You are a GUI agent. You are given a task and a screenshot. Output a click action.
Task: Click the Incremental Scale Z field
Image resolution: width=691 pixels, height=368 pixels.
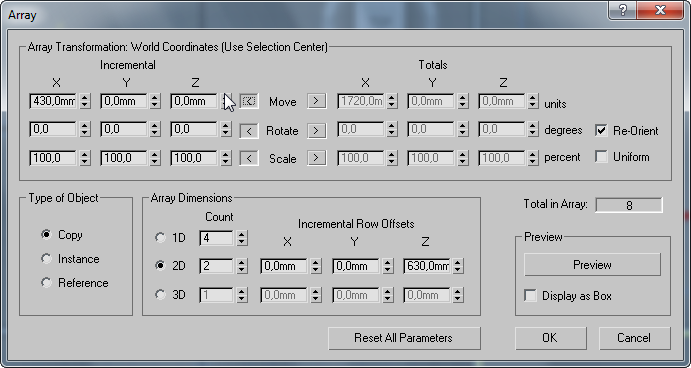(194, 158)
